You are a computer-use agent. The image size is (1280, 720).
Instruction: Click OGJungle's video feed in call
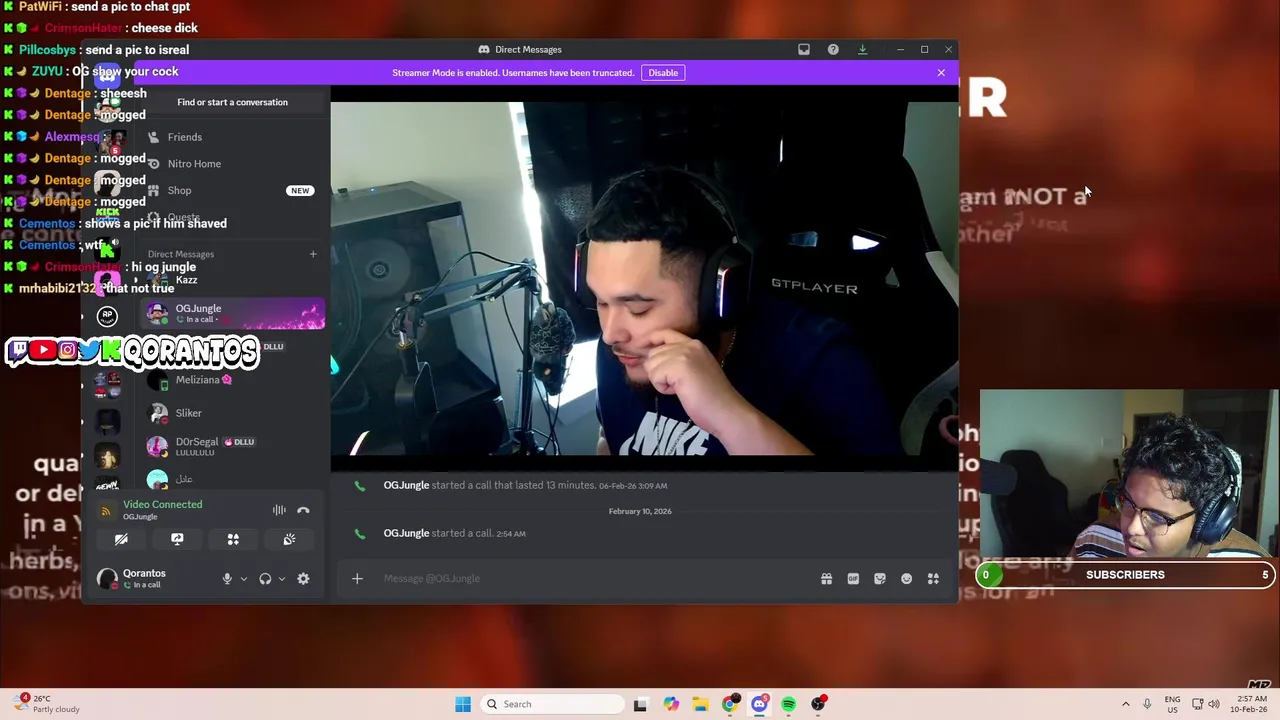644,278
